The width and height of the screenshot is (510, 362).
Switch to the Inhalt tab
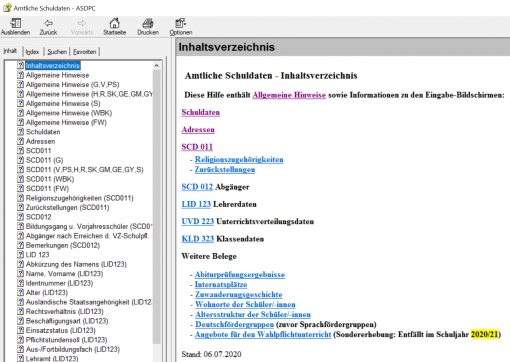coord(10,51)
